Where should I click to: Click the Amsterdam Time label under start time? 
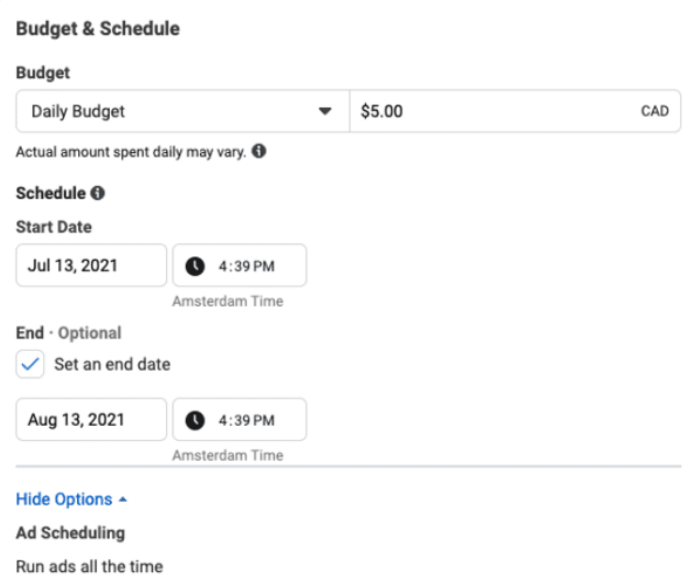point(227,301)
